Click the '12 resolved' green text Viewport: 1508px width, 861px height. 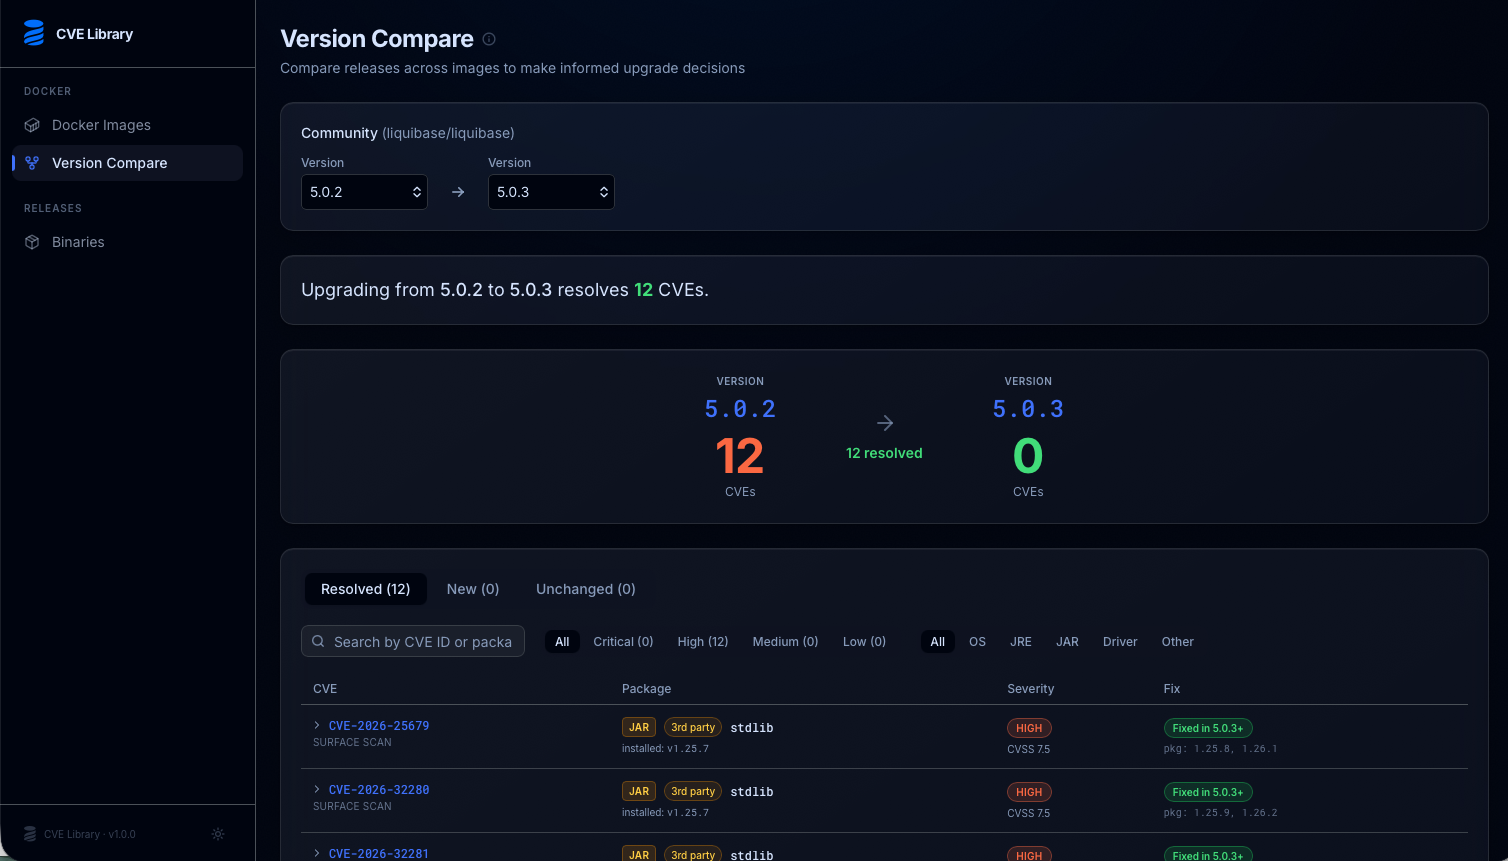(884, 453)
